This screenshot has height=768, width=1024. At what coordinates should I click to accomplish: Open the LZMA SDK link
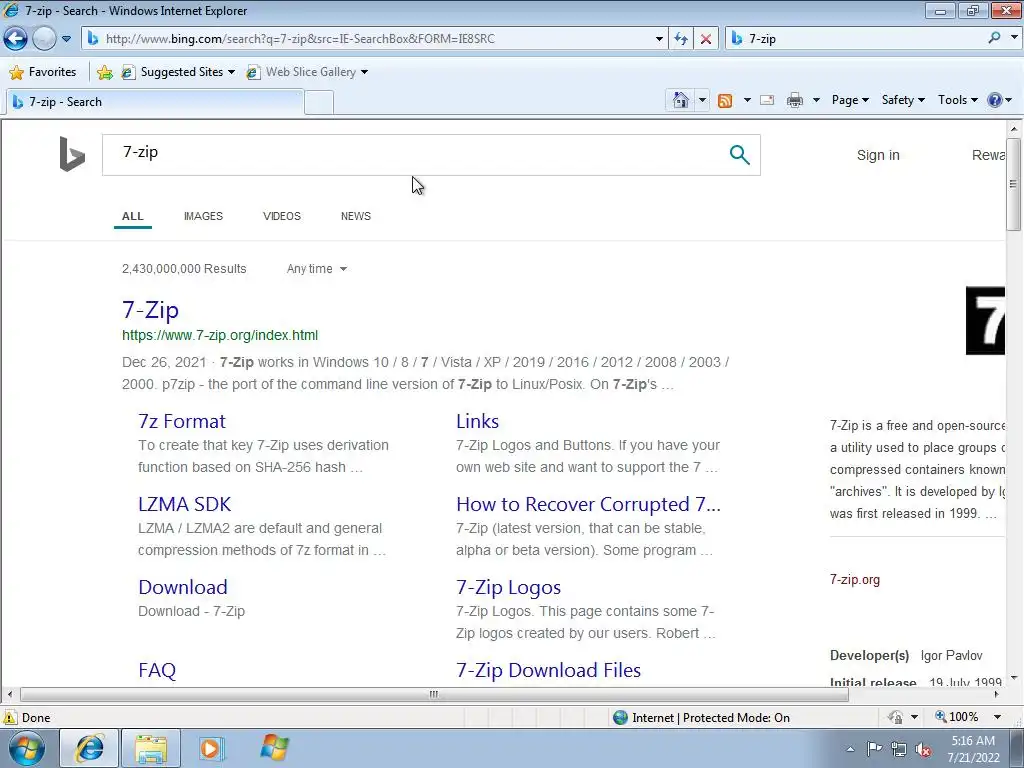pyautogui.click(x=184, y=504)
